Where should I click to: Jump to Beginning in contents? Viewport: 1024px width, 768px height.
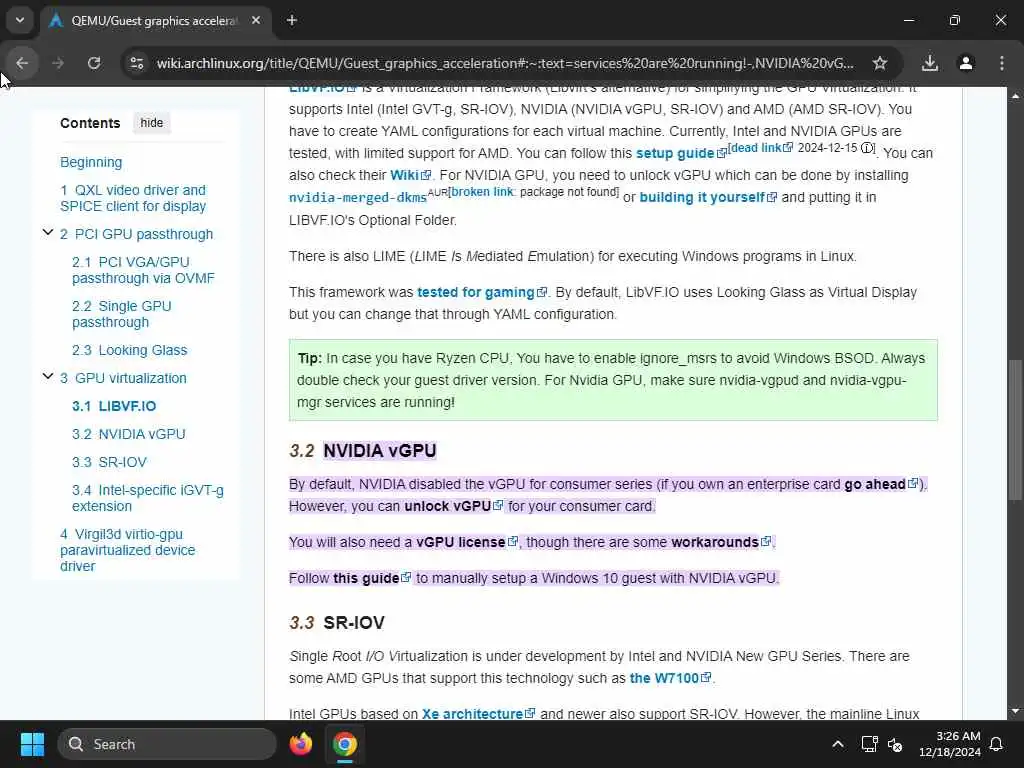[x=91, y=162]
